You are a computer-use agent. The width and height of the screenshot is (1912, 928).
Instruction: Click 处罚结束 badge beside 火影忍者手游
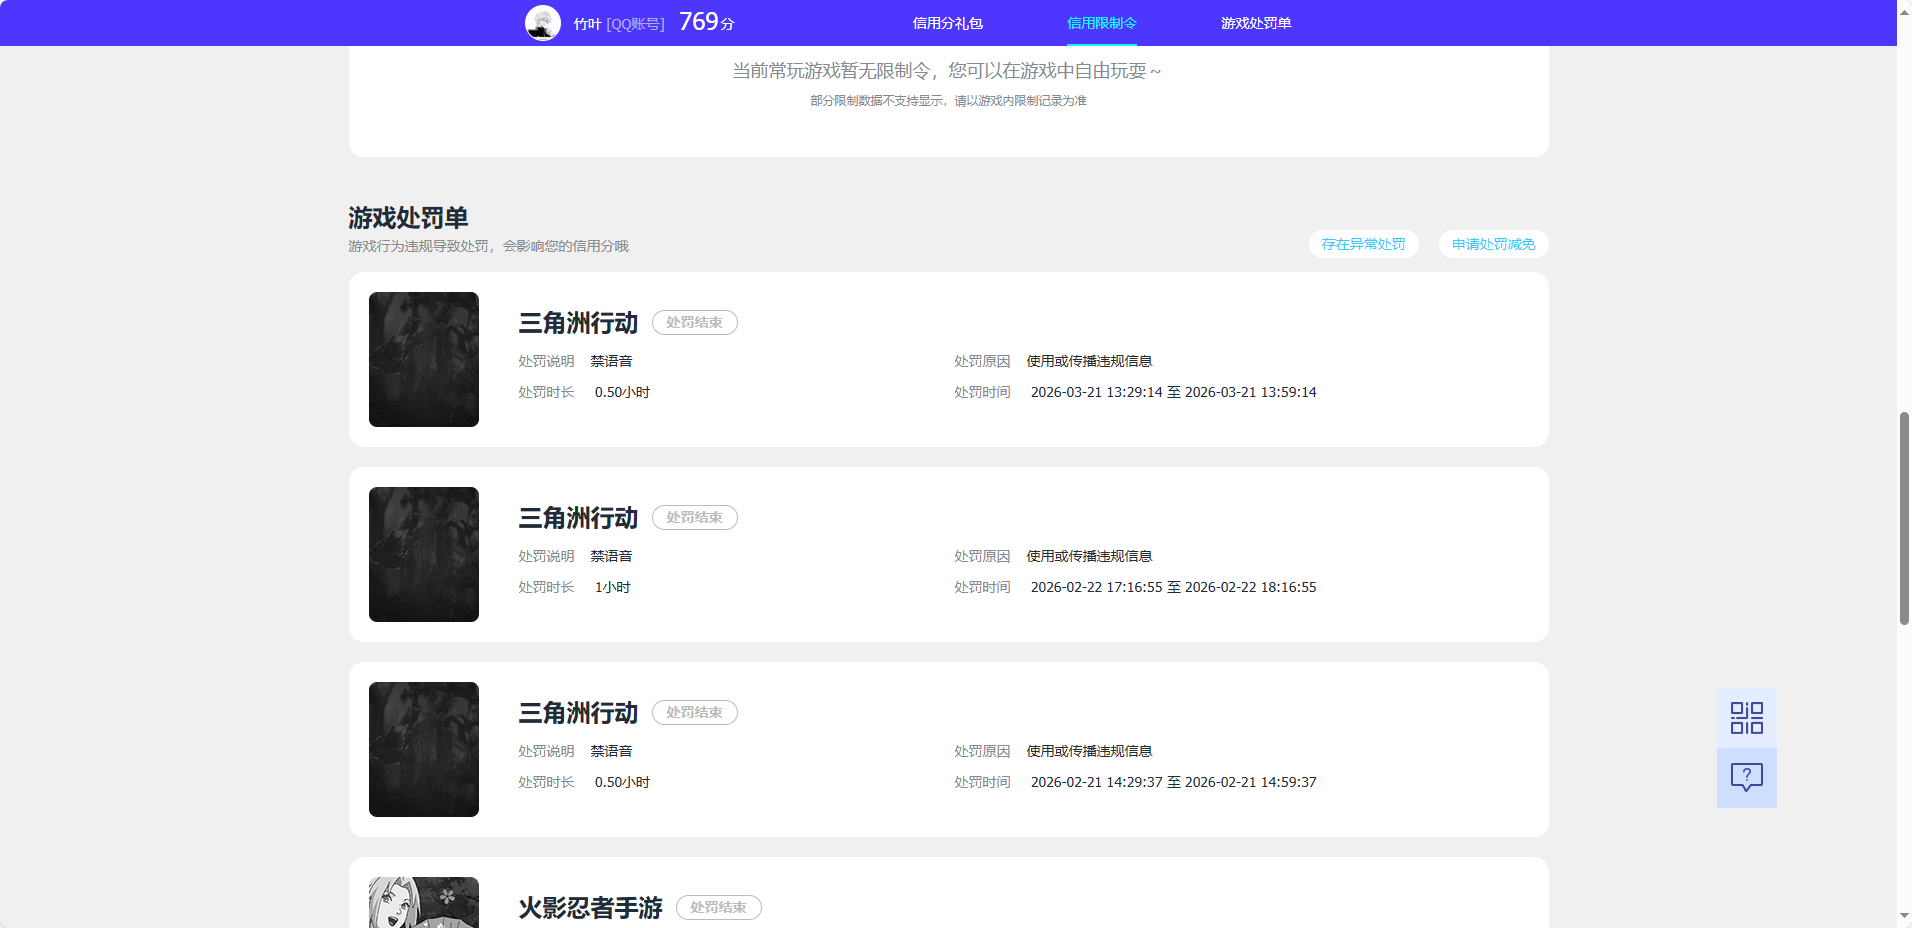tap(719, 907)
